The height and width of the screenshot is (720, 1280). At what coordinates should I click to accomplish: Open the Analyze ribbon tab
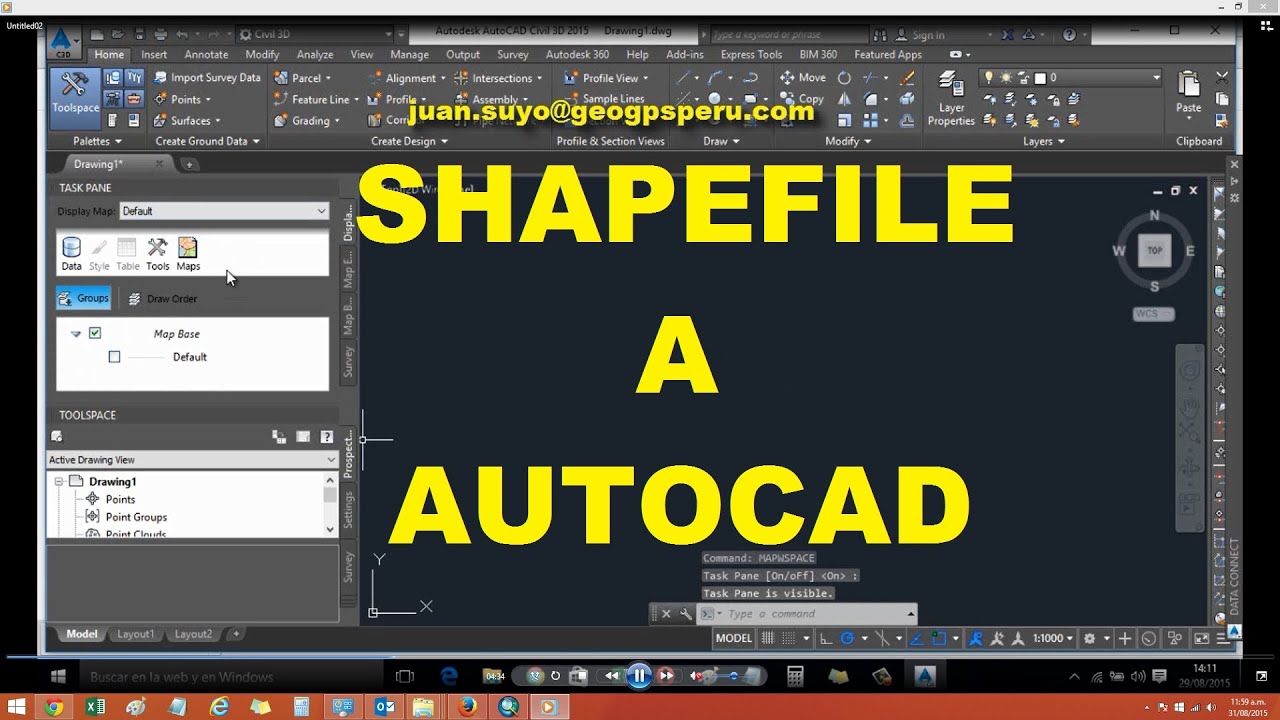315,54
